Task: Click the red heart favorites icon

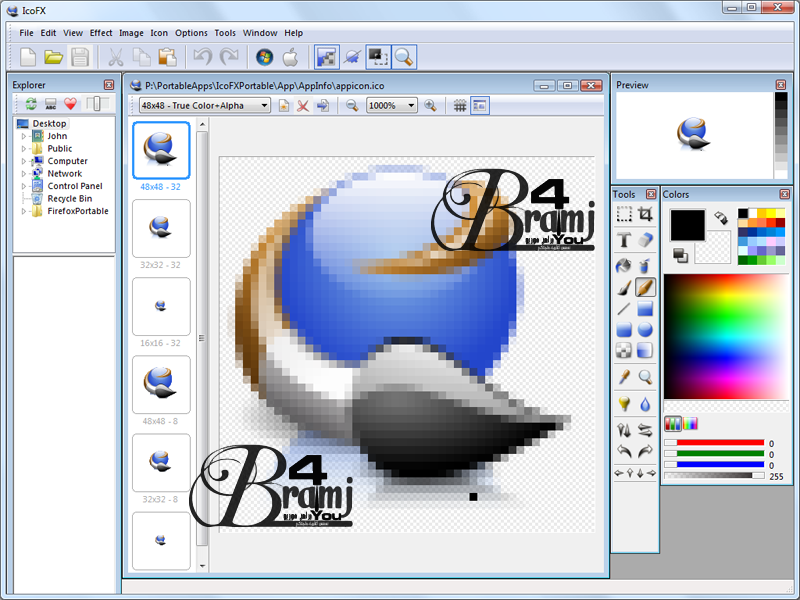Action: [x=70, y=104]
